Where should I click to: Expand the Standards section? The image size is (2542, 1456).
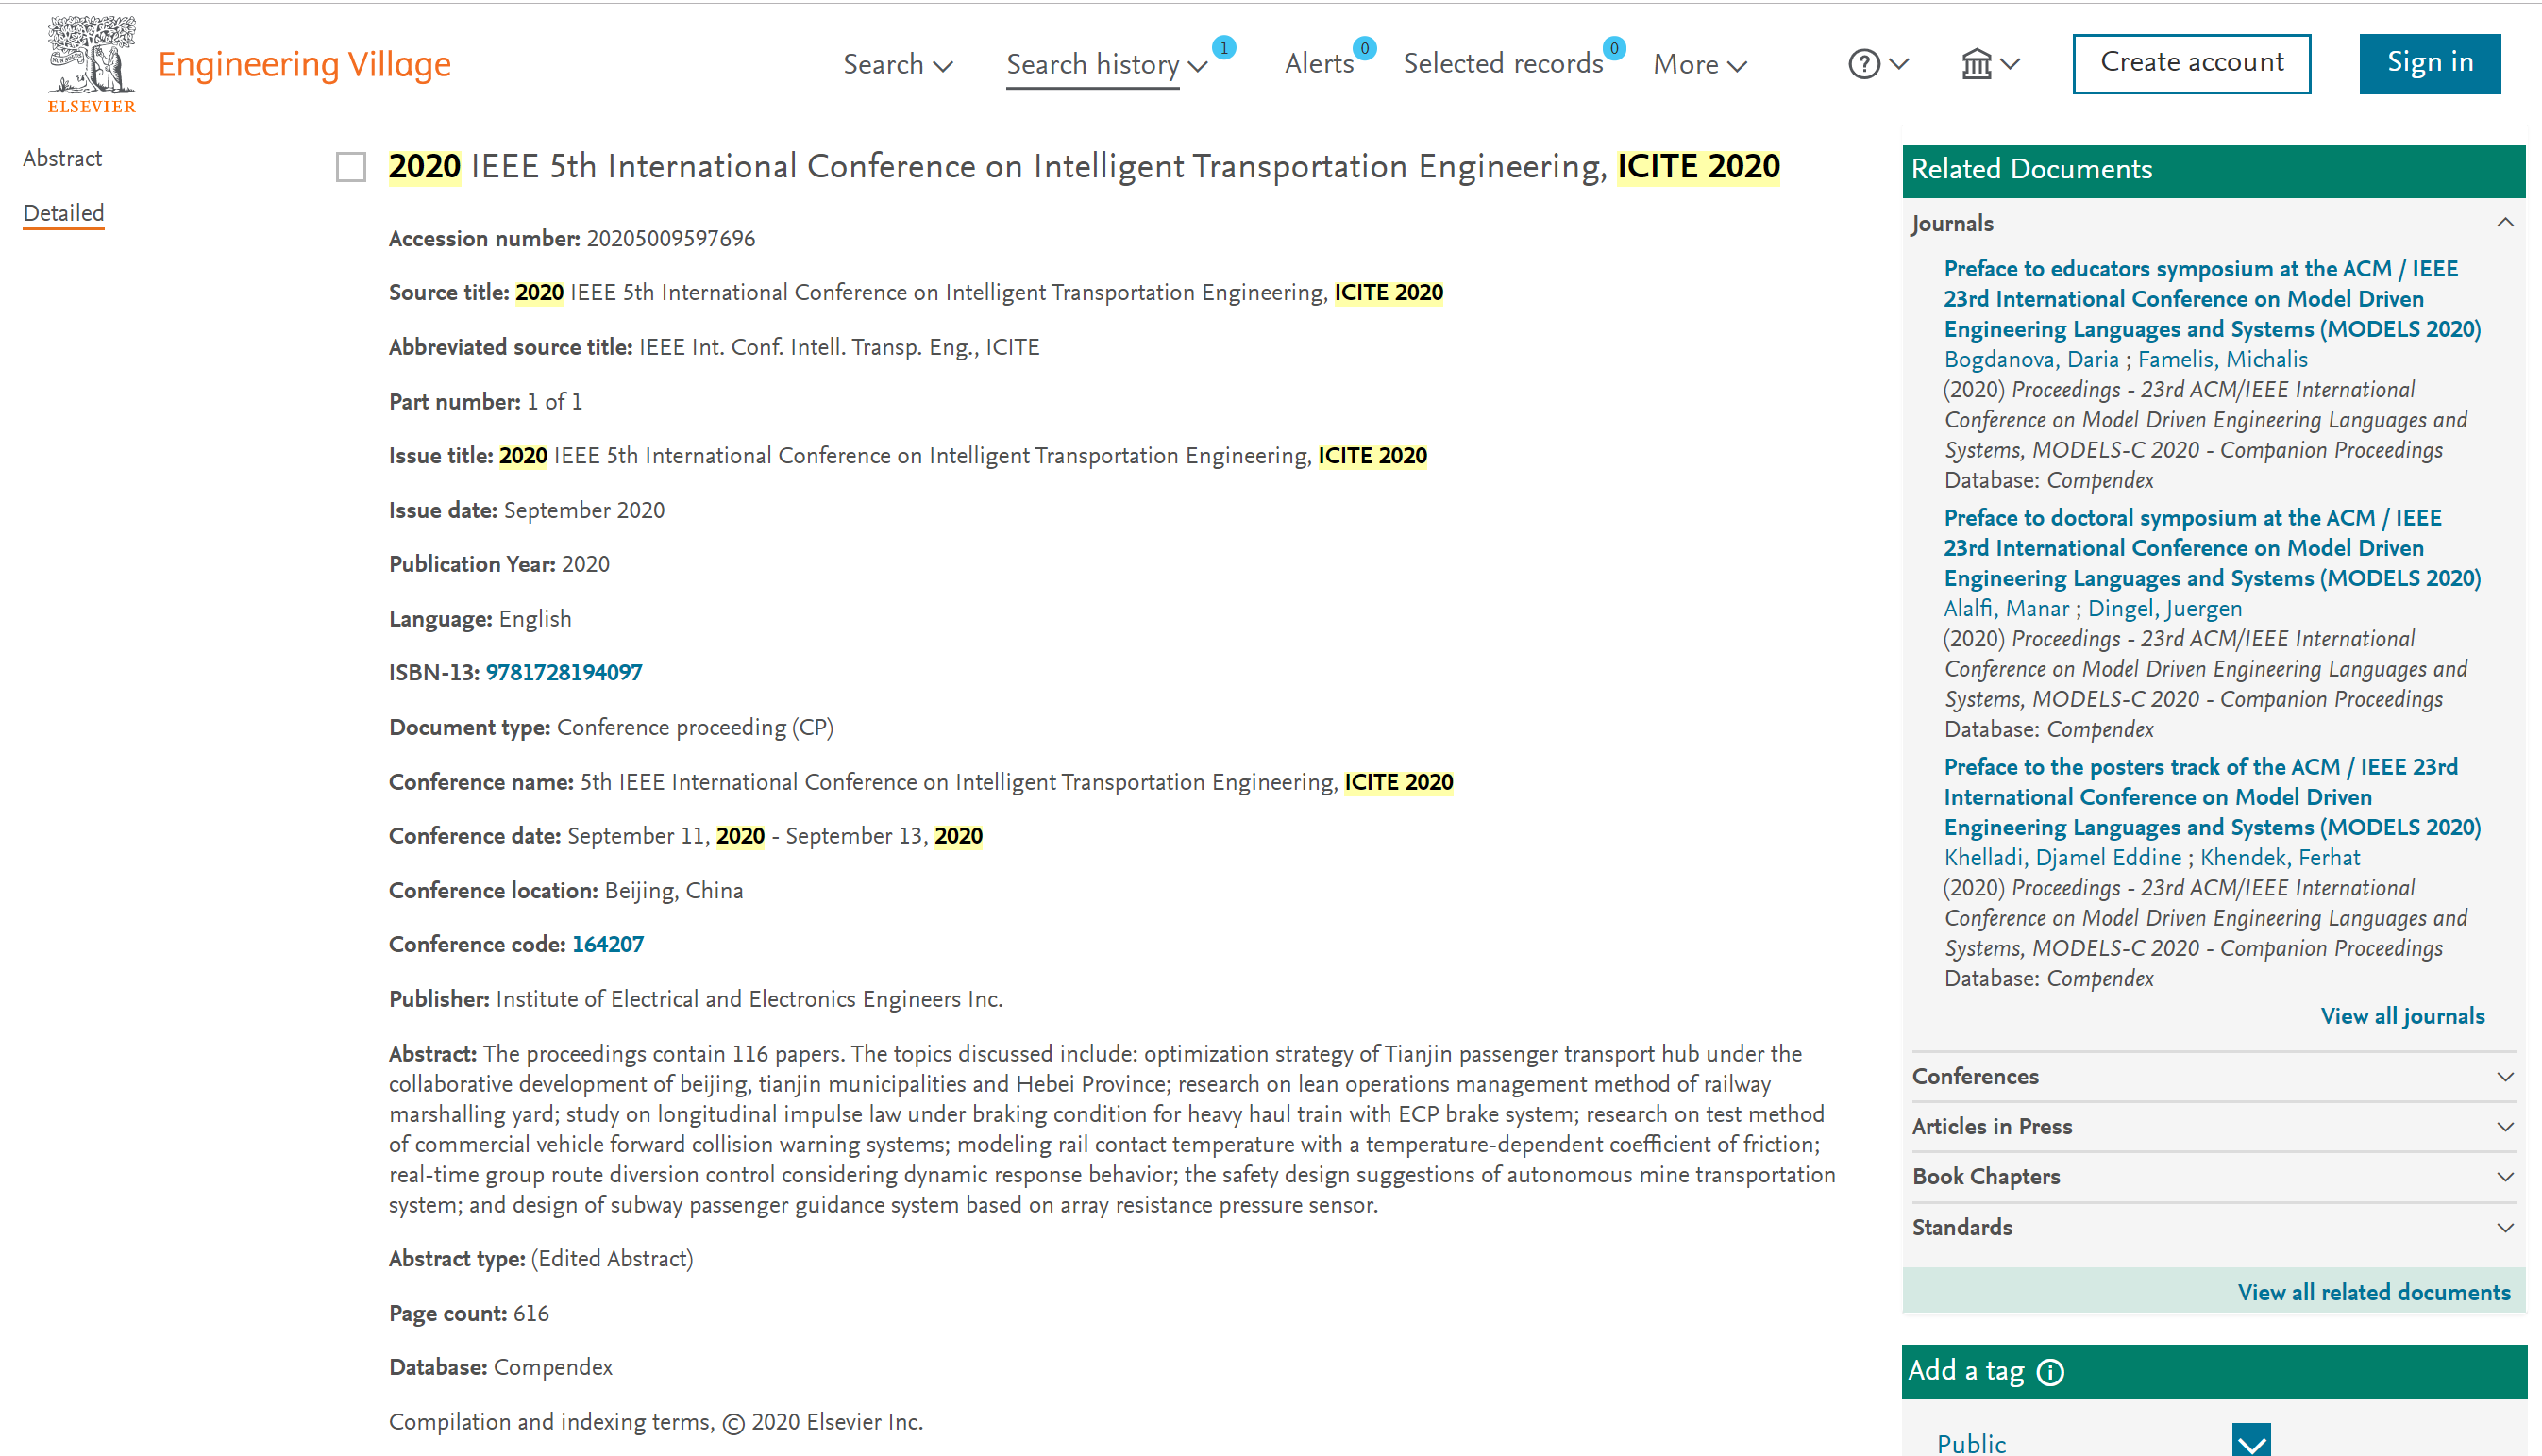point(2505,1227)
